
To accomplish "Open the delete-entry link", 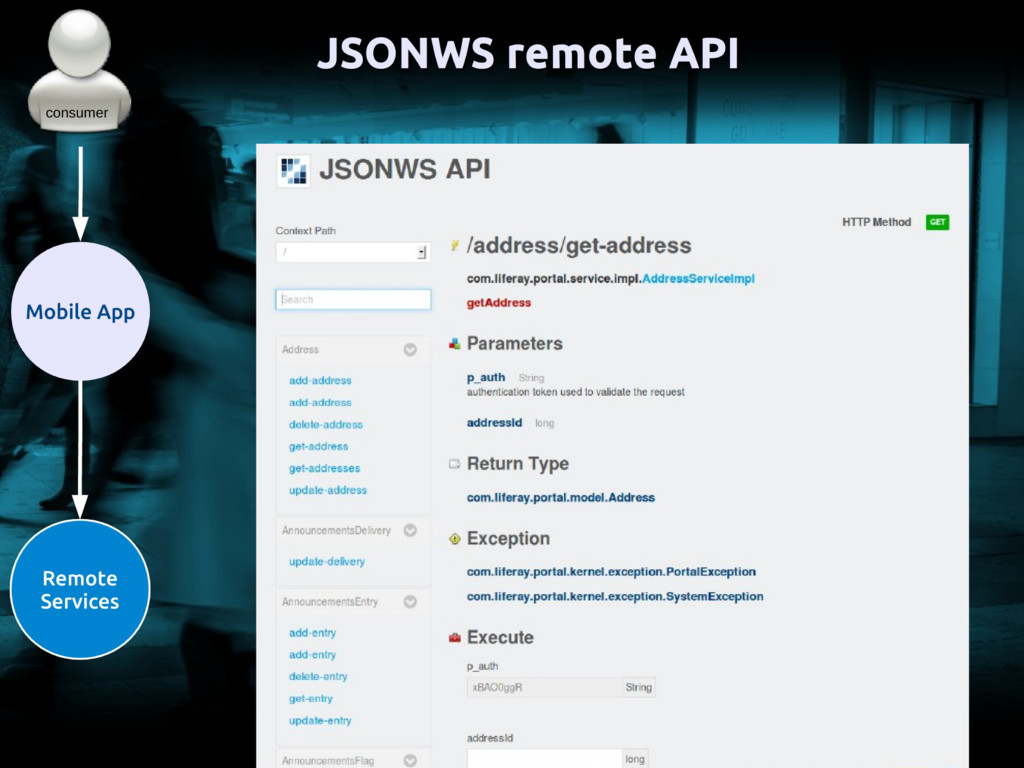I will point(318,677).
